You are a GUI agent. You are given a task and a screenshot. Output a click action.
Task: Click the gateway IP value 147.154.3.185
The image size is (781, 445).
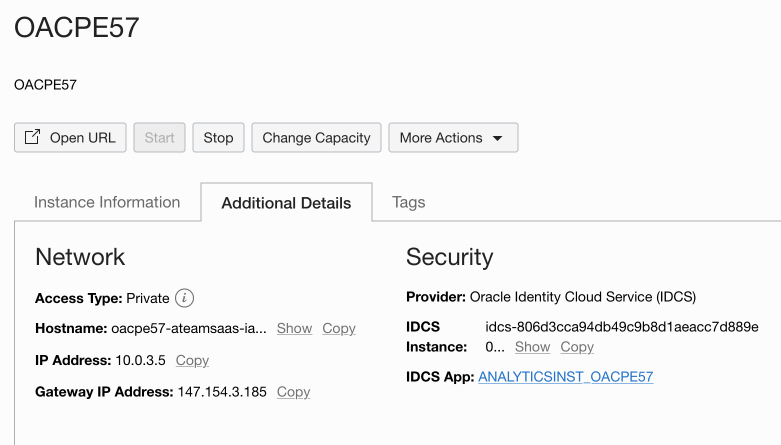coord(222,392)
